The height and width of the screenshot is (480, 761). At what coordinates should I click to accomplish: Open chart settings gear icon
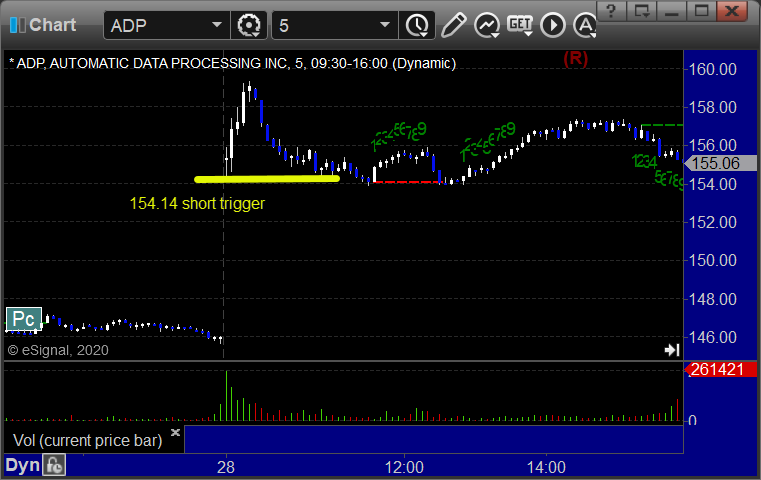tap(249, 25)
